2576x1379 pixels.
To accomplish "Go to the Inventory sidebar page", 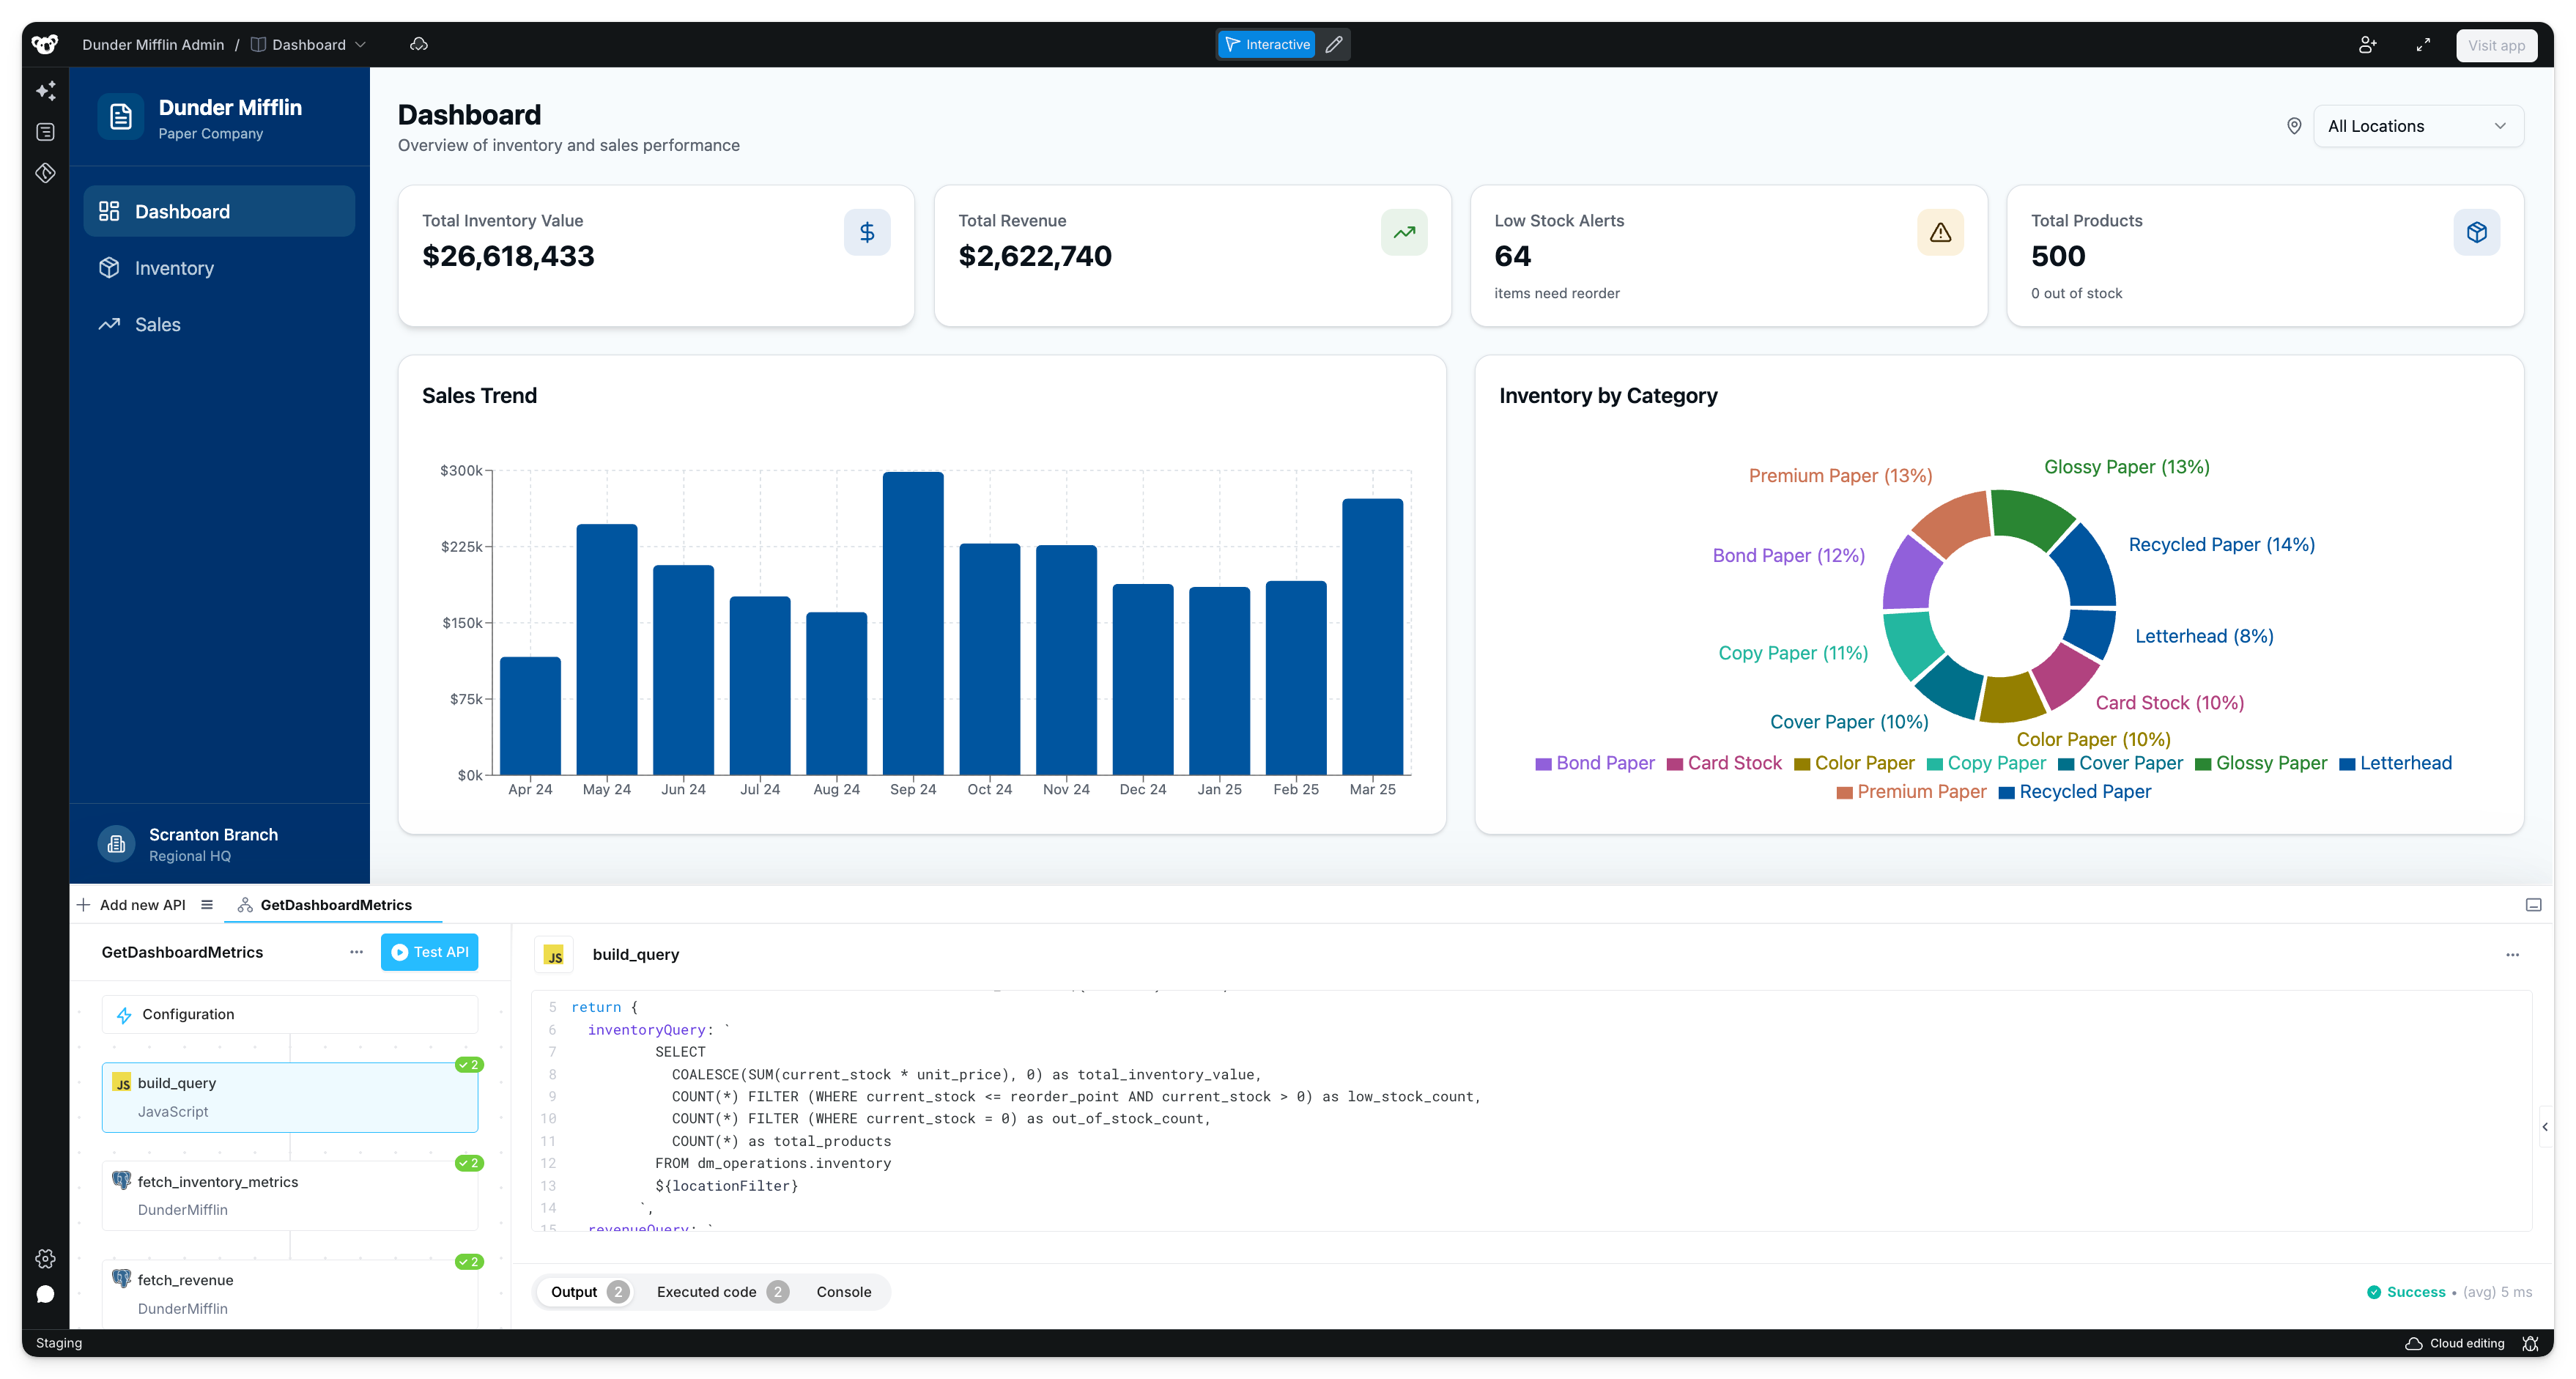I will click(174, 268).
